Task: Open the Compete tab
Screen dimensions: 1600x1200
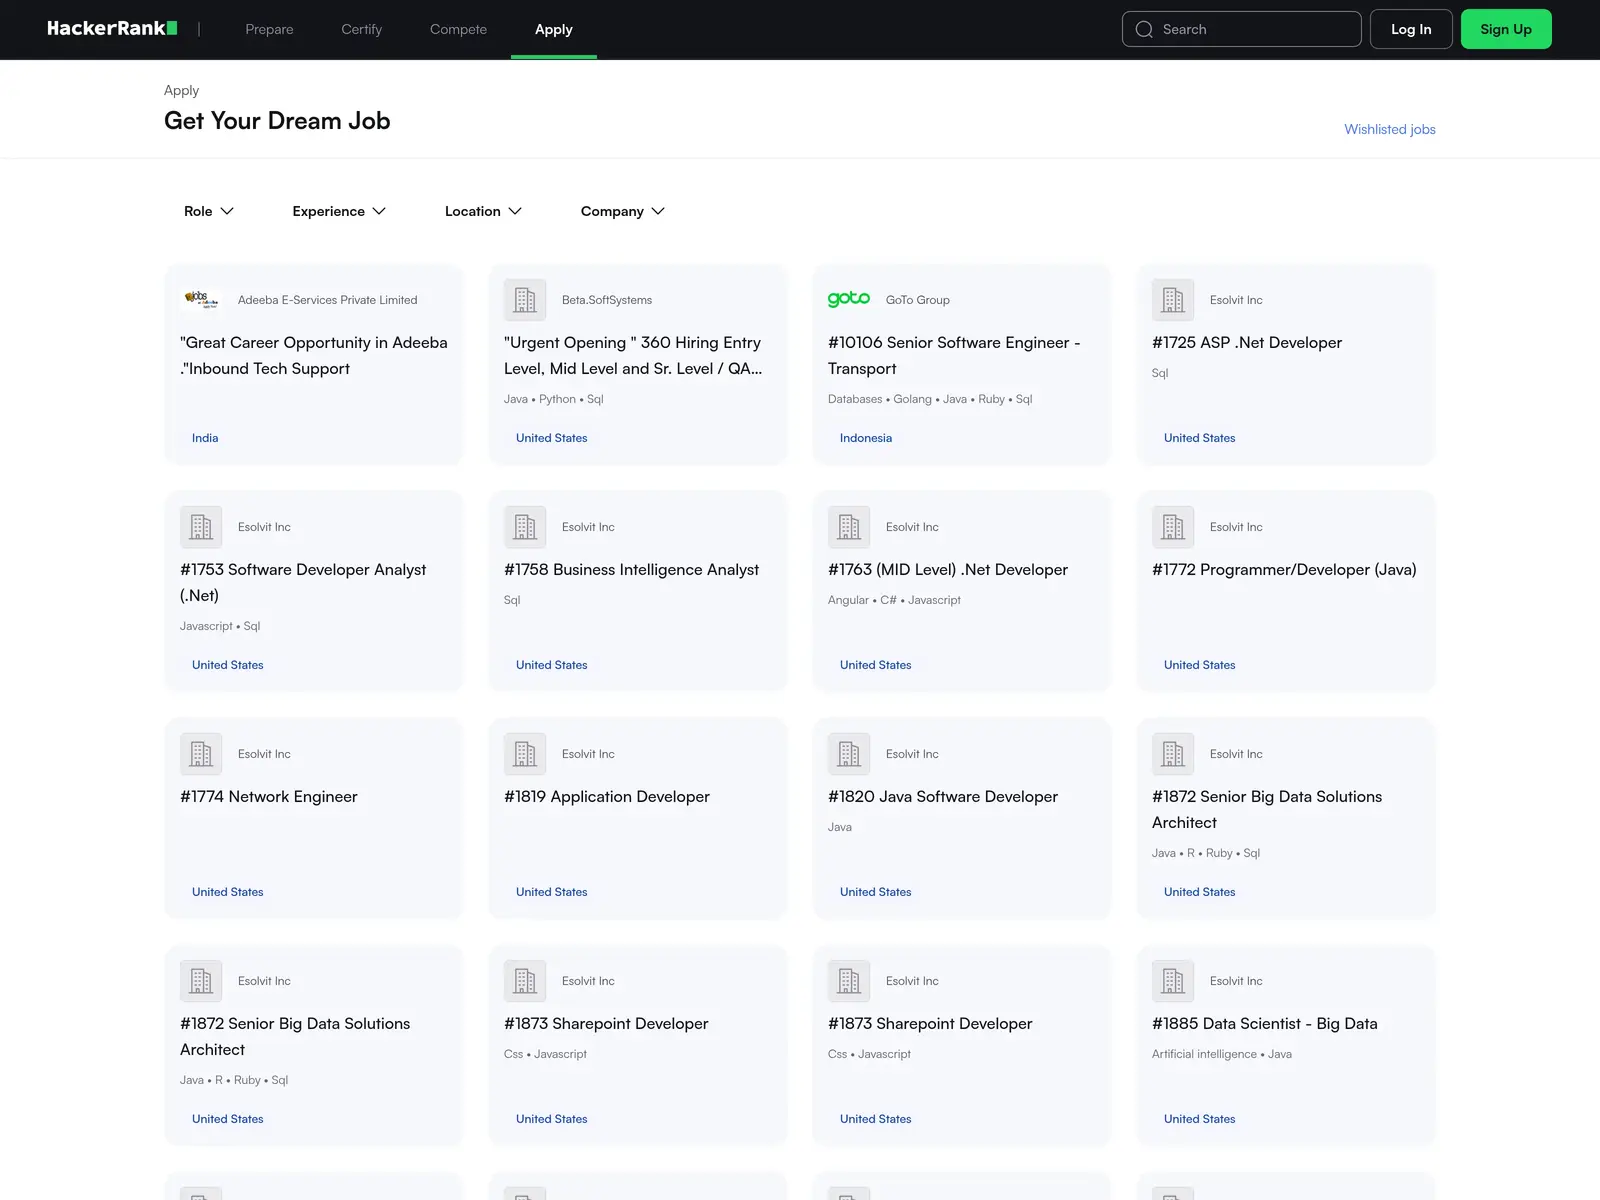Action: point(458,29)
